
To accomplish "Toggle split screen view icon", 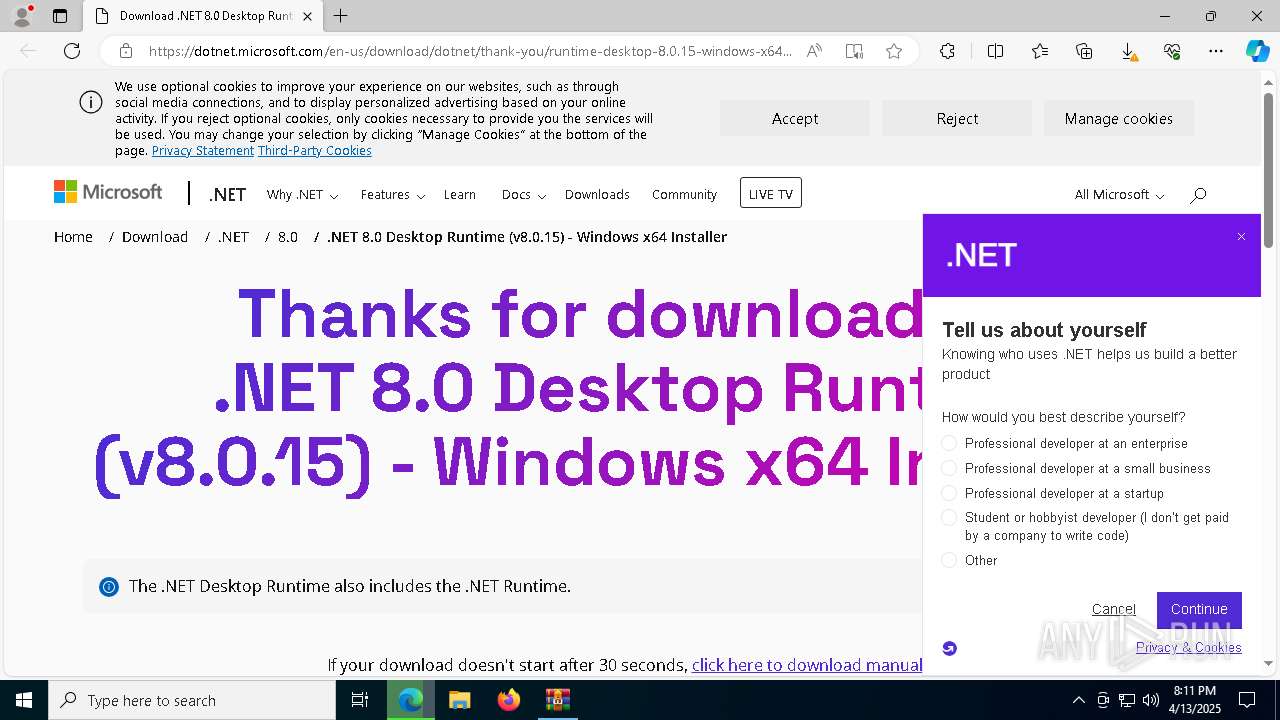I will pos(996,51).
